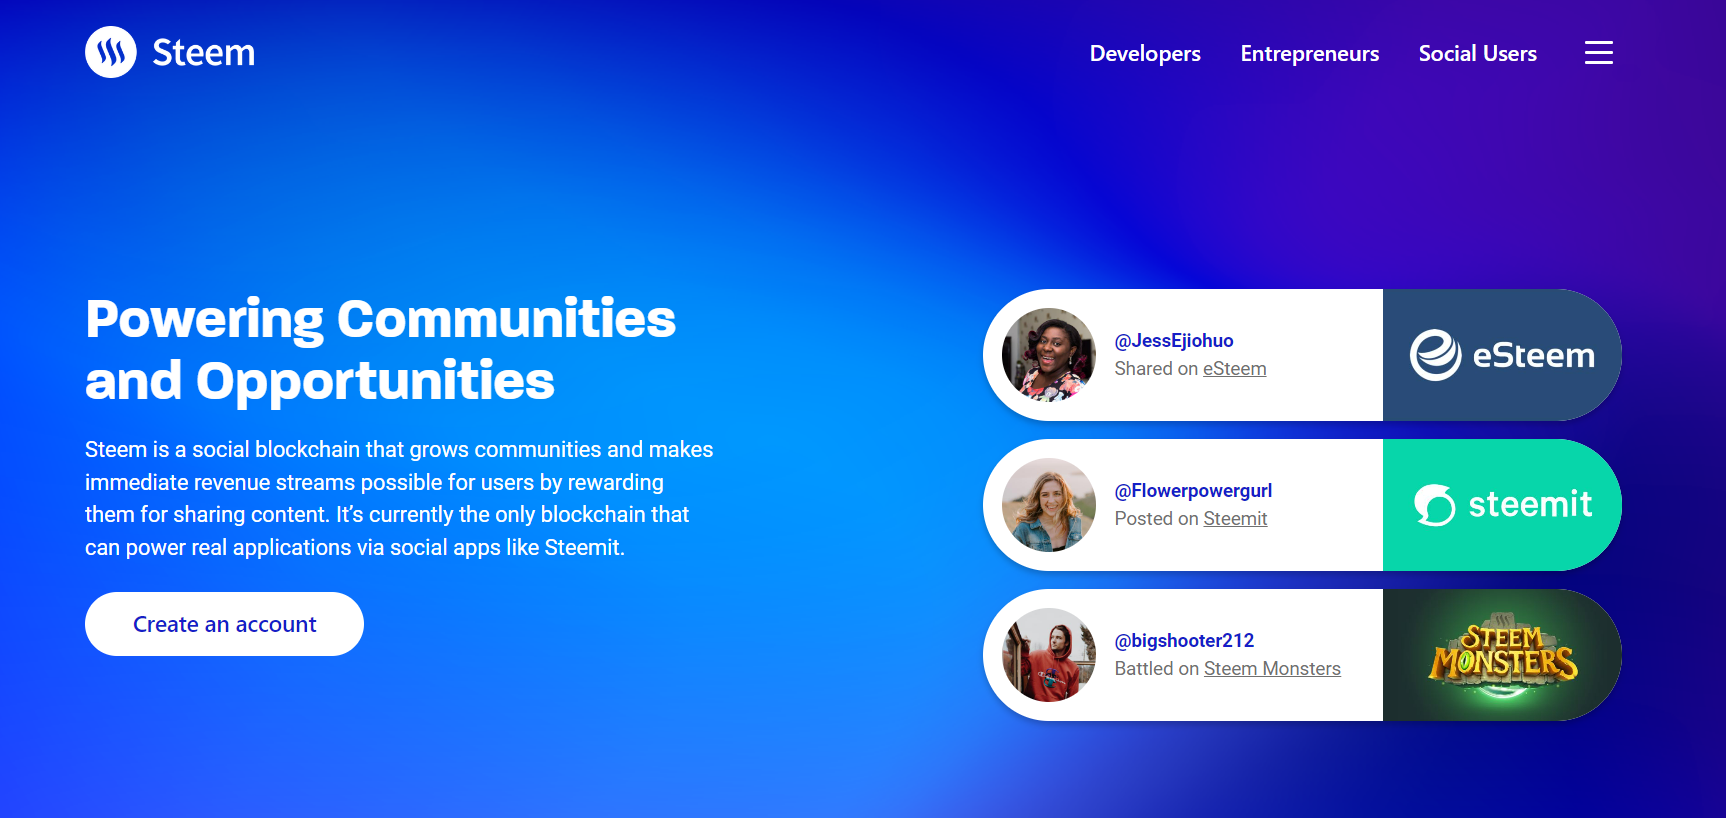Image resolution: width=1726 pixels, height=818 pixels.
Task: Follow the Steemit link
Action: point(1235,519)
